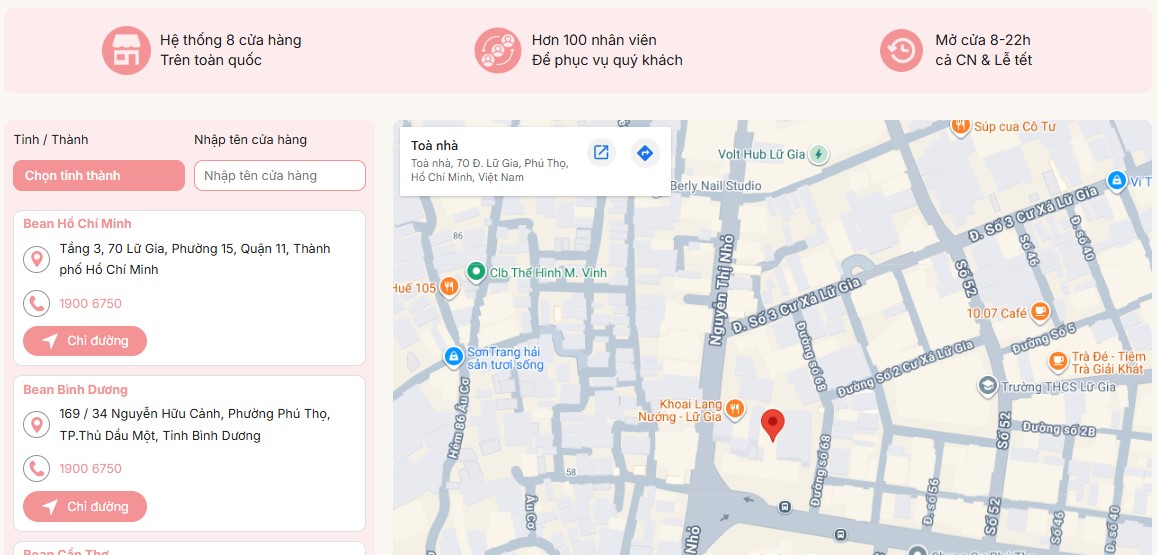This screenshot has width=1158, height=555.
Task: Click the Huế 105 restaurant marker
Action: click(x=449, y=287)
